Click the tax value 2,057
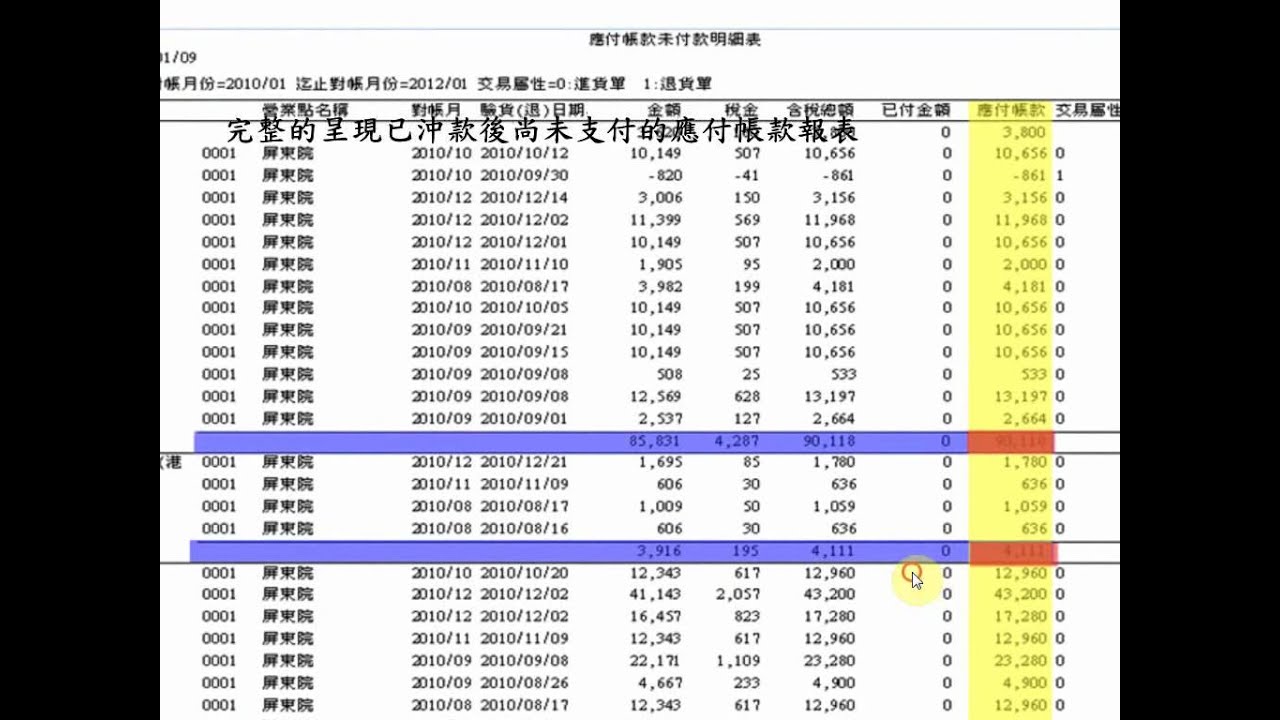1280x720 pixels. [738, 594]
